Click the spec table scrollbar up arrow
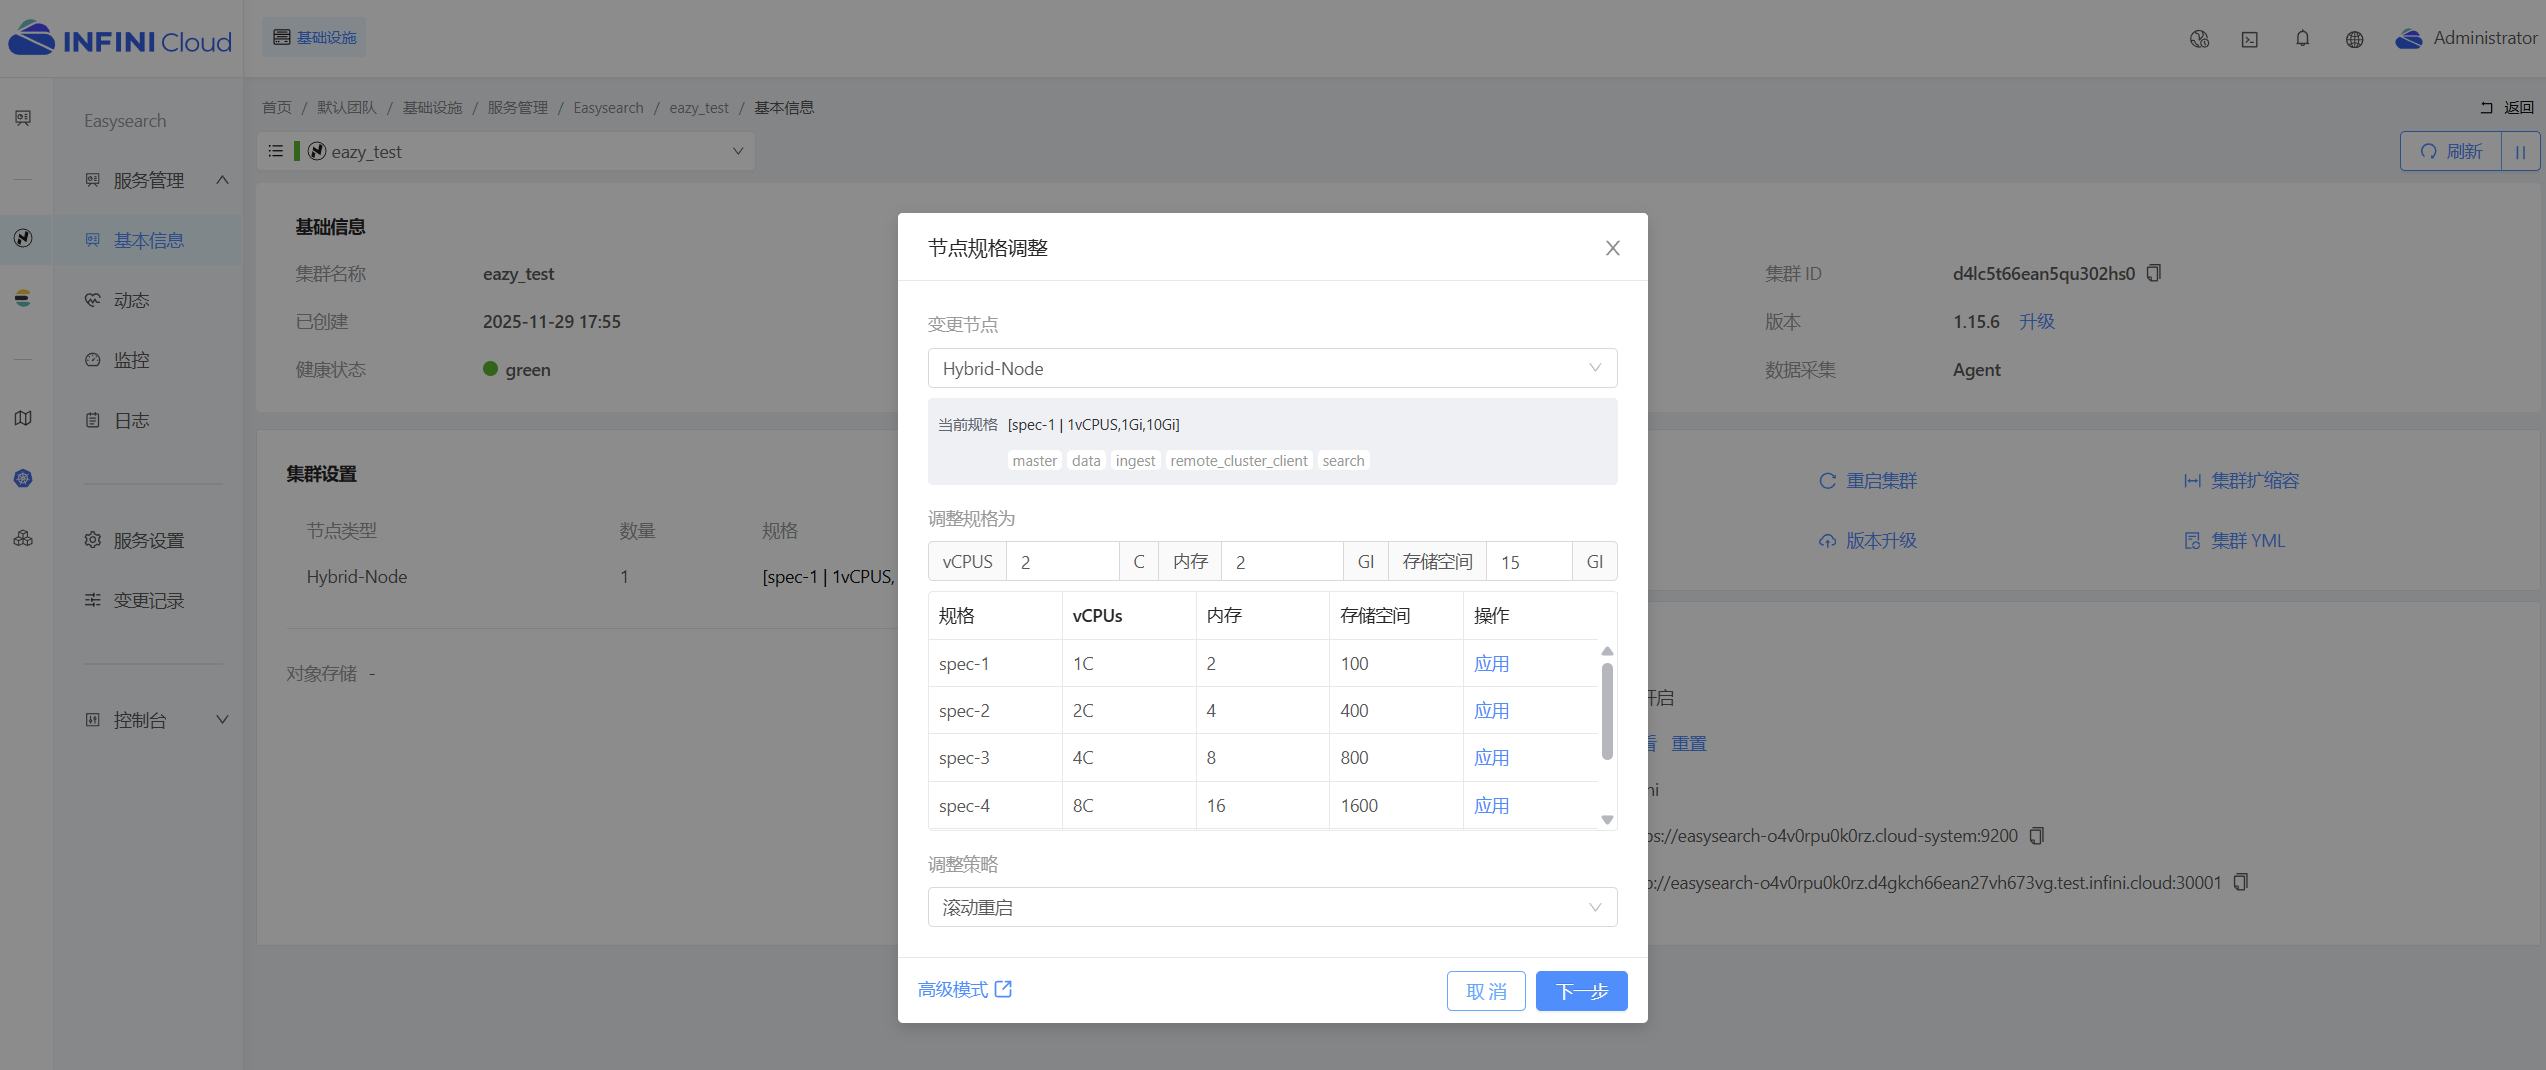2546x1070 pixels. point(1607,651)
